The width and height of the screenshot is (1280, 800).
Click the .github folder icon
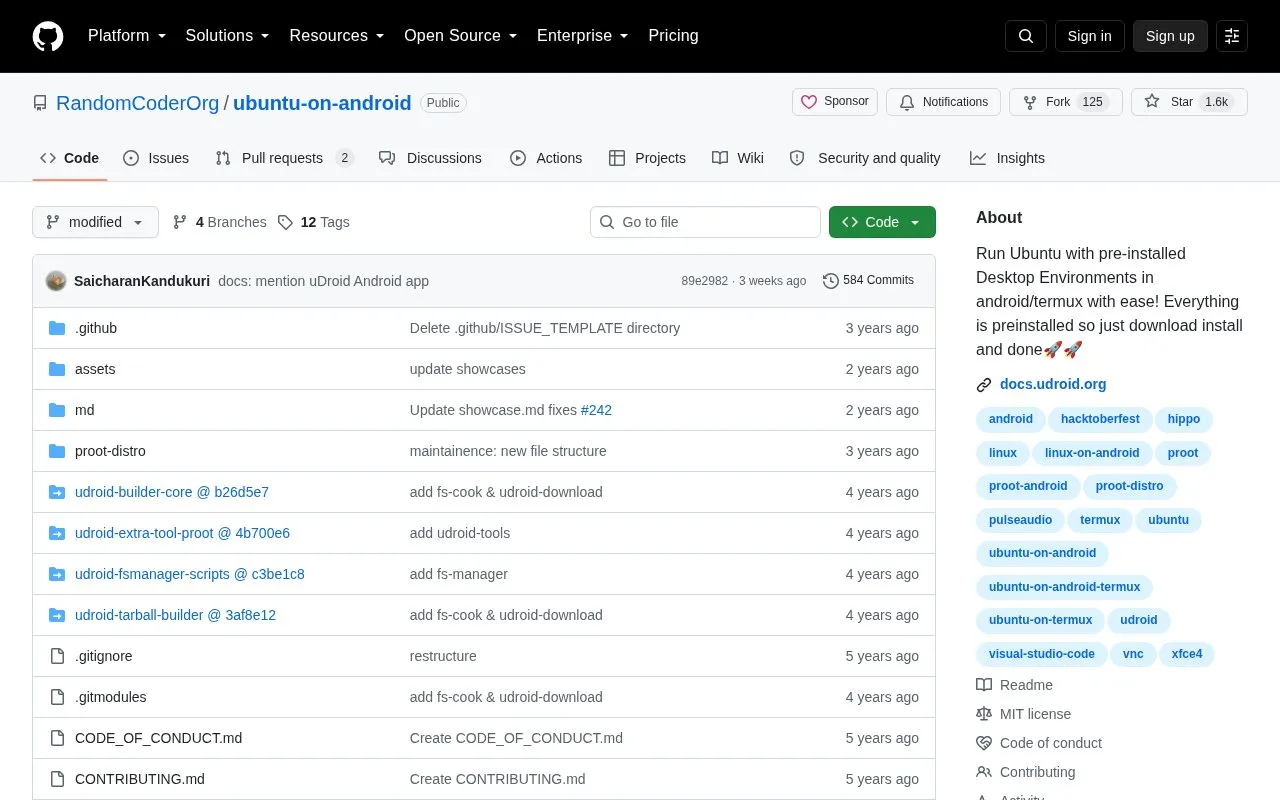(x=57, y=328)
